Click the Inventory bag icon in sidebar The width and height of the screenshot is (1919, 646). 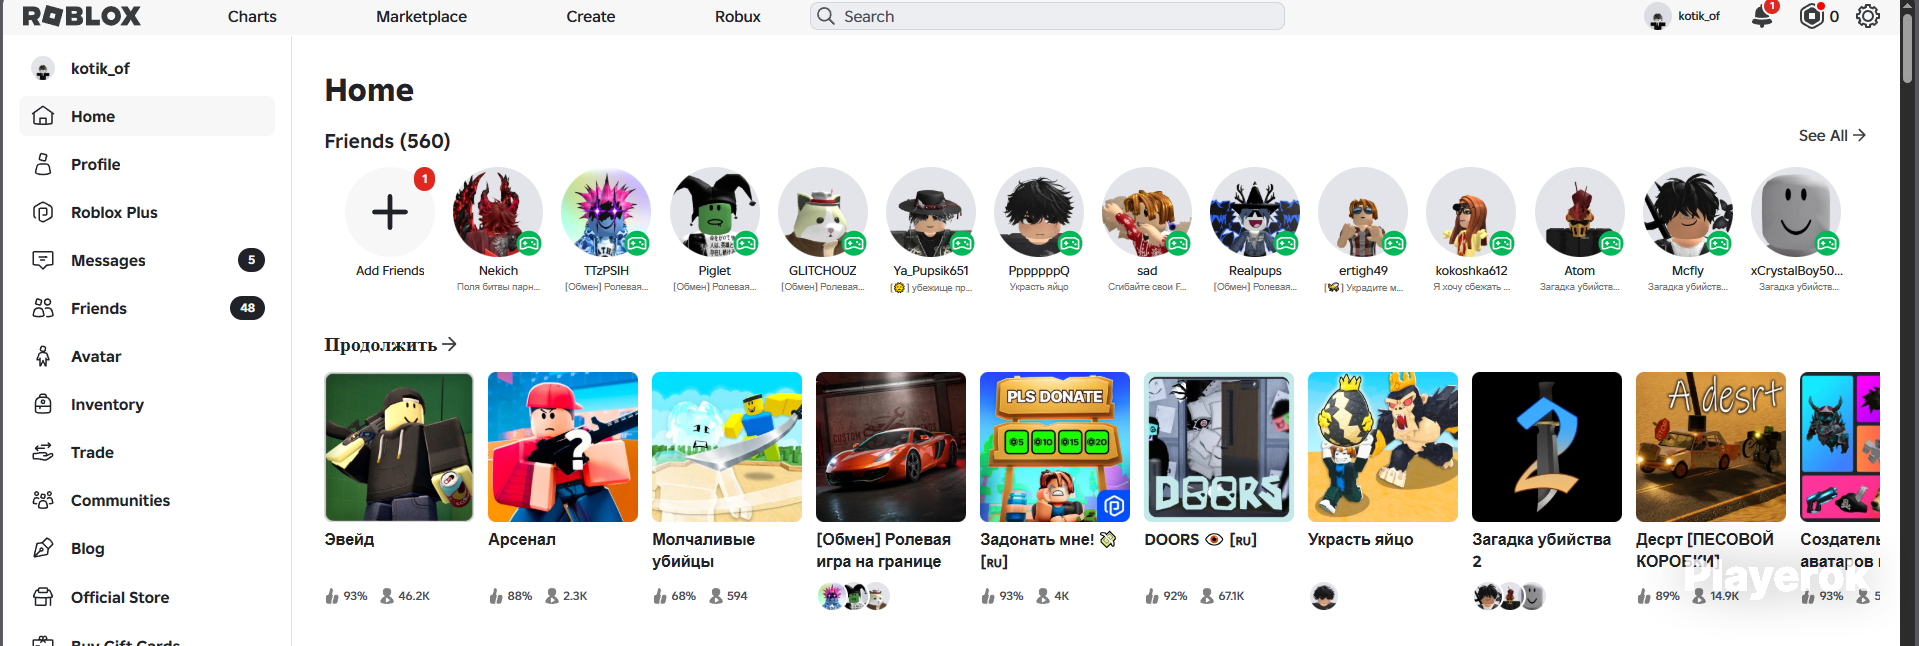(43, 404)
